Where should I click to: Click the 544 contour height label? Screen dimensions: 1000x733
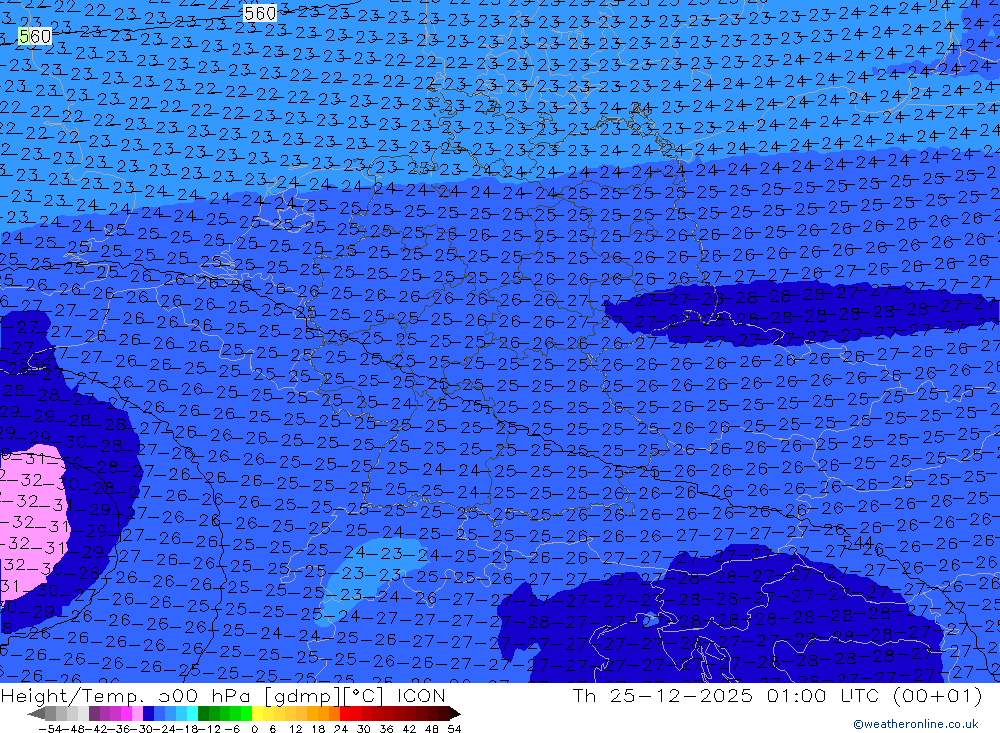click(857, 542)
